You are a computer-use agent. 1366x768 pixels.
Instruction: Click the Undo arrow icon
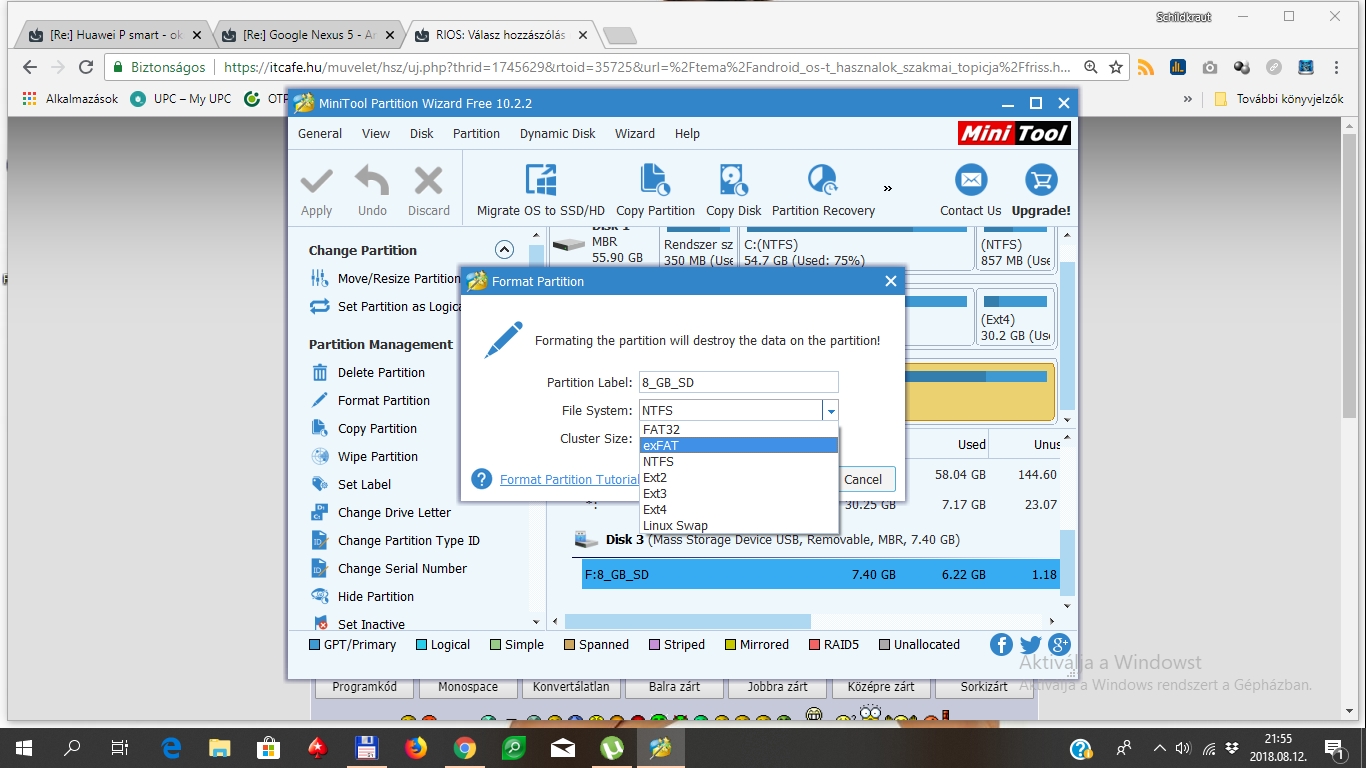tap(372, 181)
